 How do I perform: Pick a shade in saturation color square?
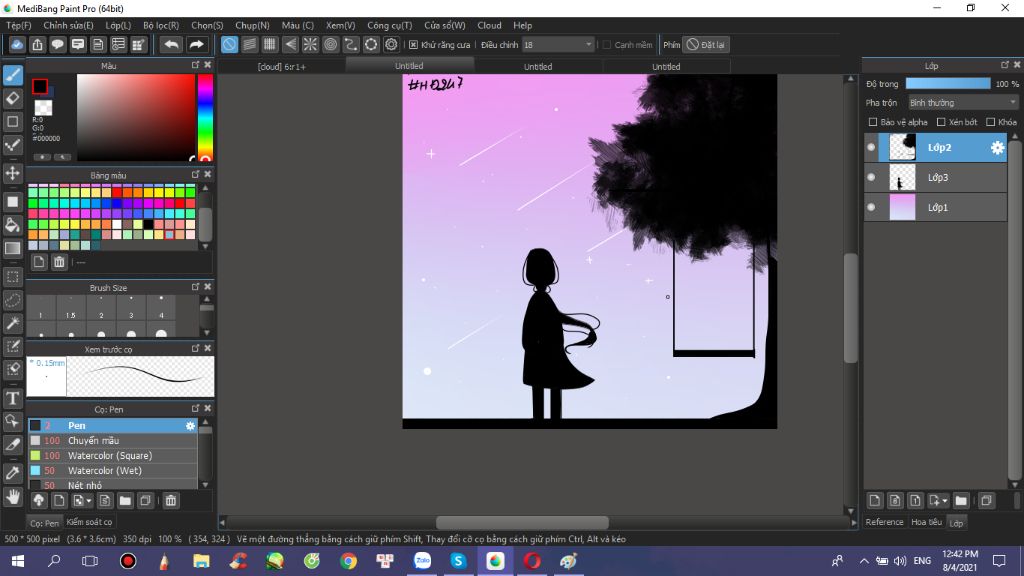[136, 117]
